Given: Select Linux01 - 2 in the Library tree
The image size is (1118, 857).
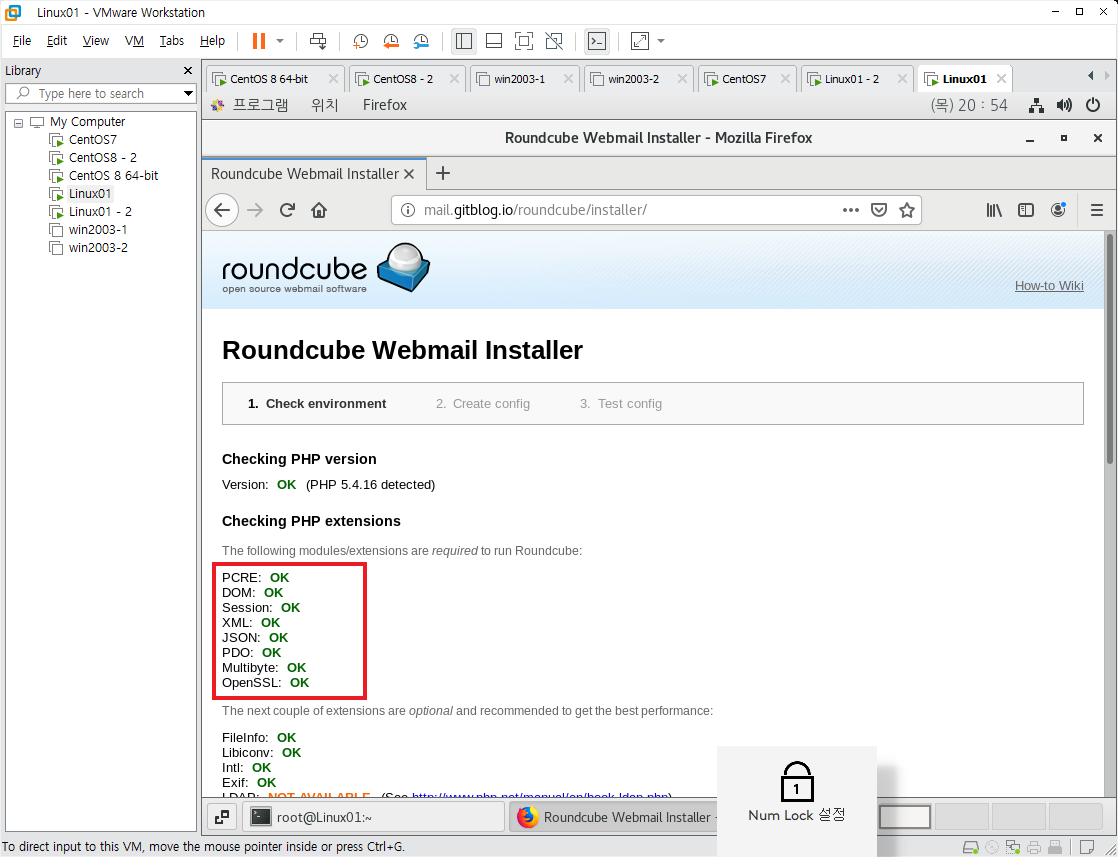Looking at the screenshot, I should pos(100,212).
